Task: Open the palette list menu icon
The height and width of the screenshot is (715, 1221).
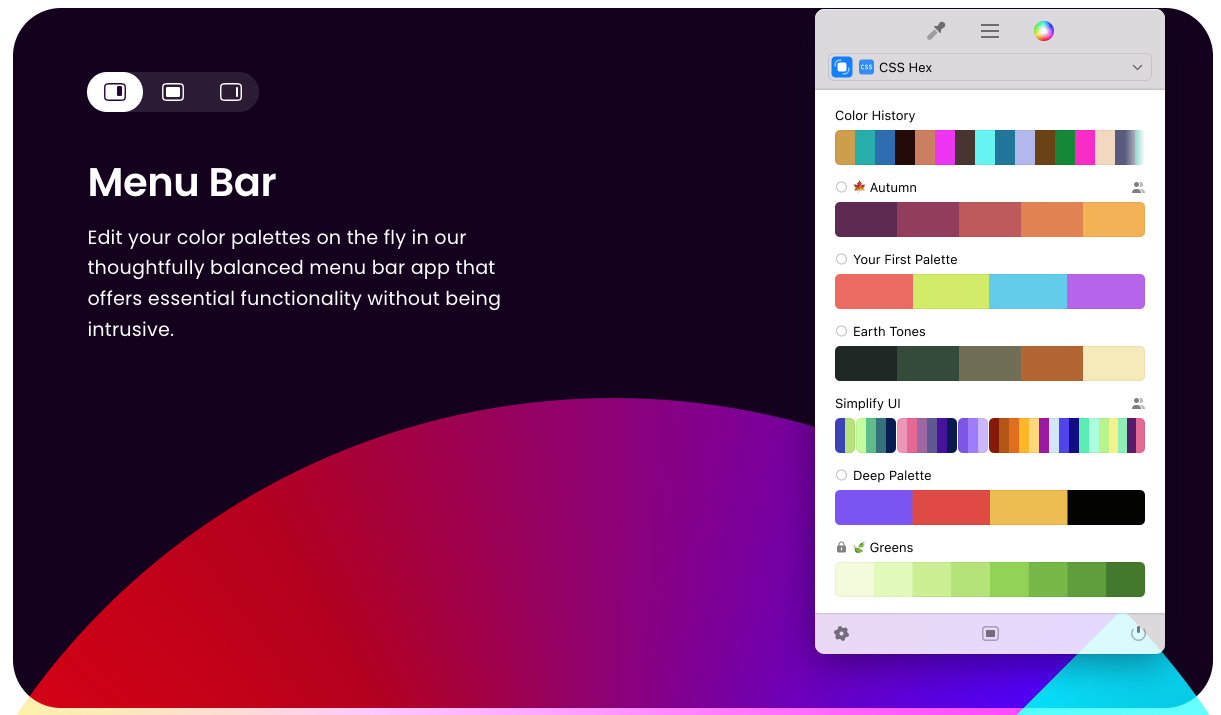Action: pos(990,31)
